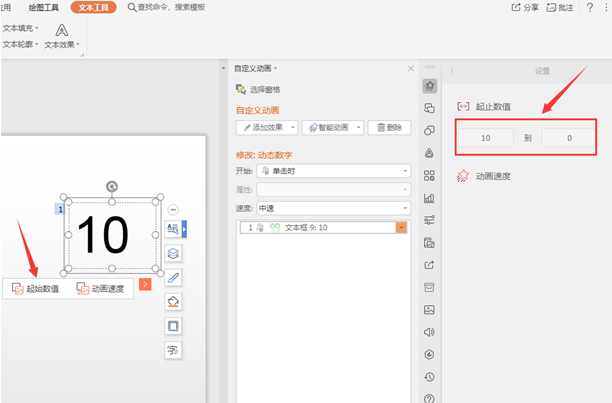Click the end value field showing 0
This screenshot has width=612, height=403.
tap(569, 138)
